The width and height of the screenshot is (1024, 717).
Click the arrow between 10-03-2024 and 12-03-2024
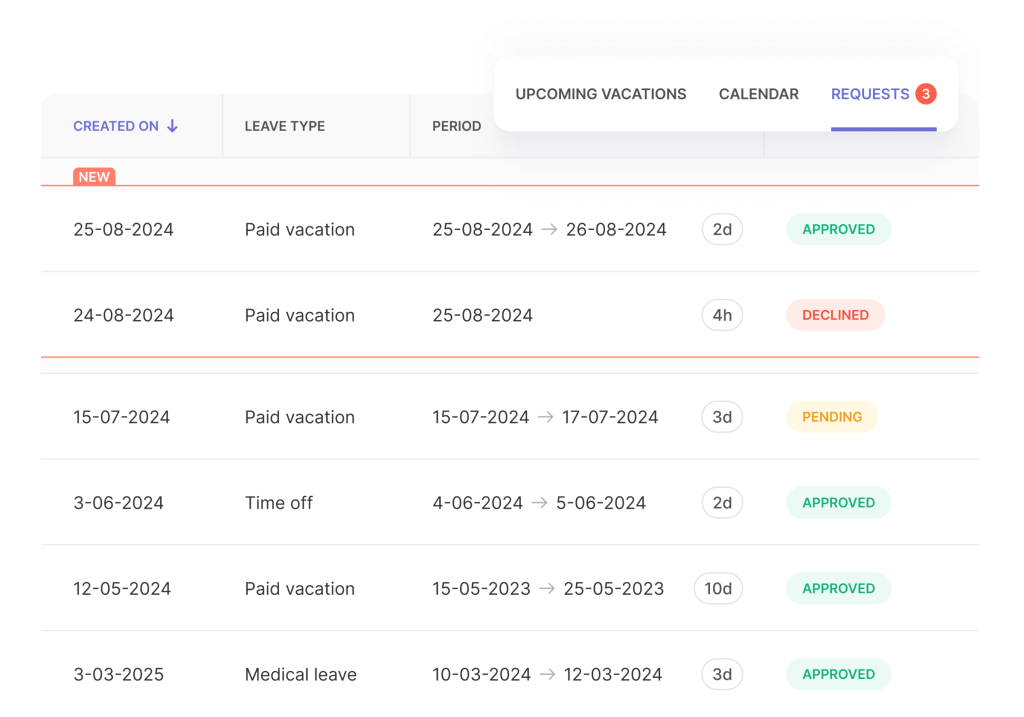point(547,675)
